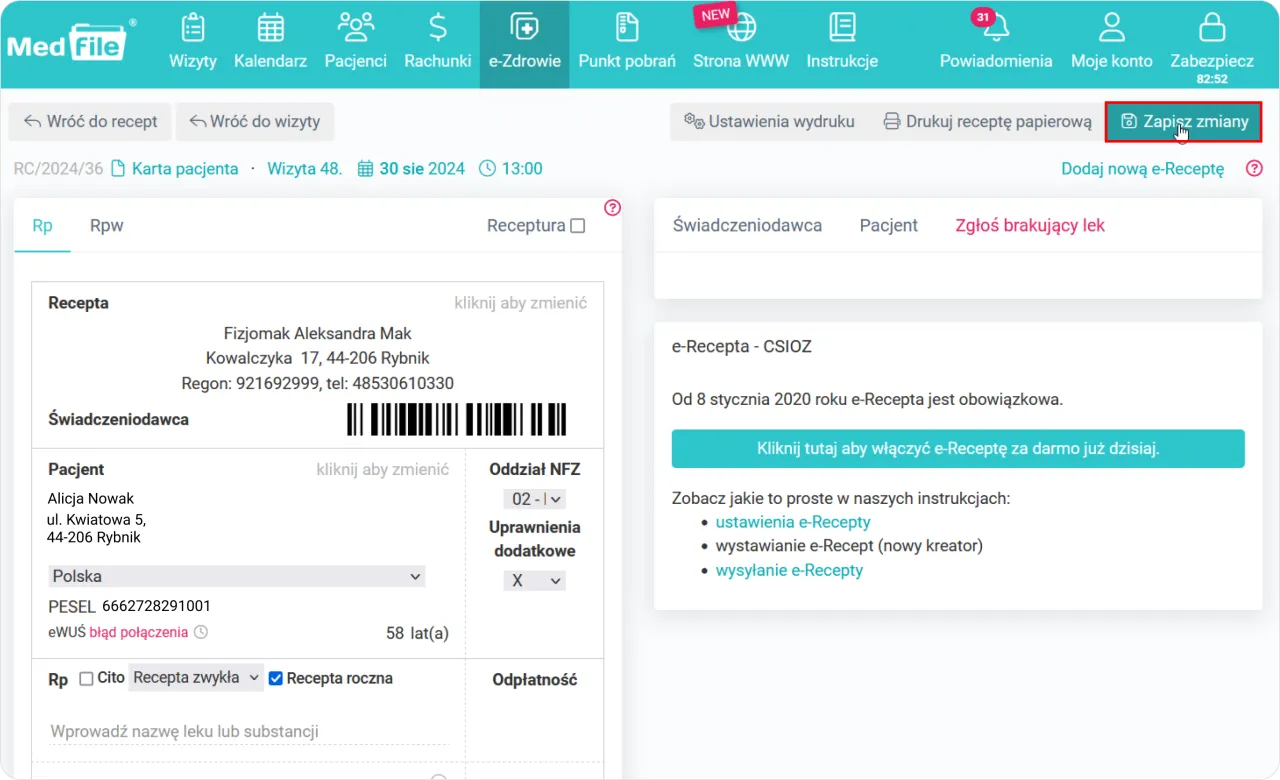Switch to the Rpw tab
Screen dimensions: 1280x780
coord(106,225)
